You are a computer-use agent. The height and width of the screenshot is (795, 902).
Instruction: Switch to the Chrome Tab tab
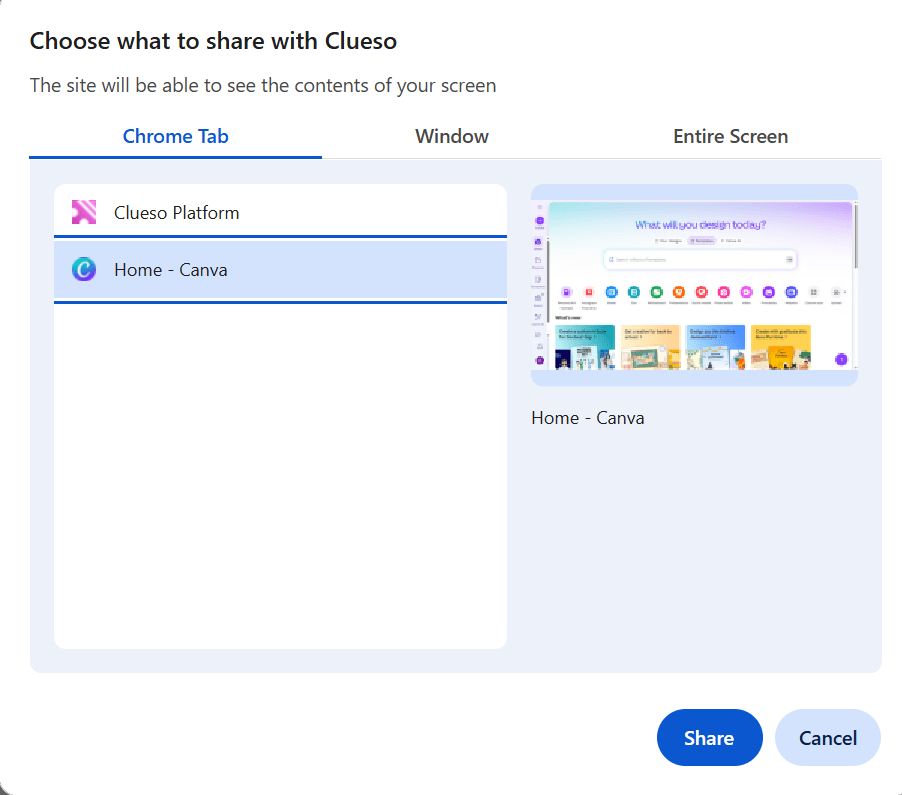[x=175, y=136]
